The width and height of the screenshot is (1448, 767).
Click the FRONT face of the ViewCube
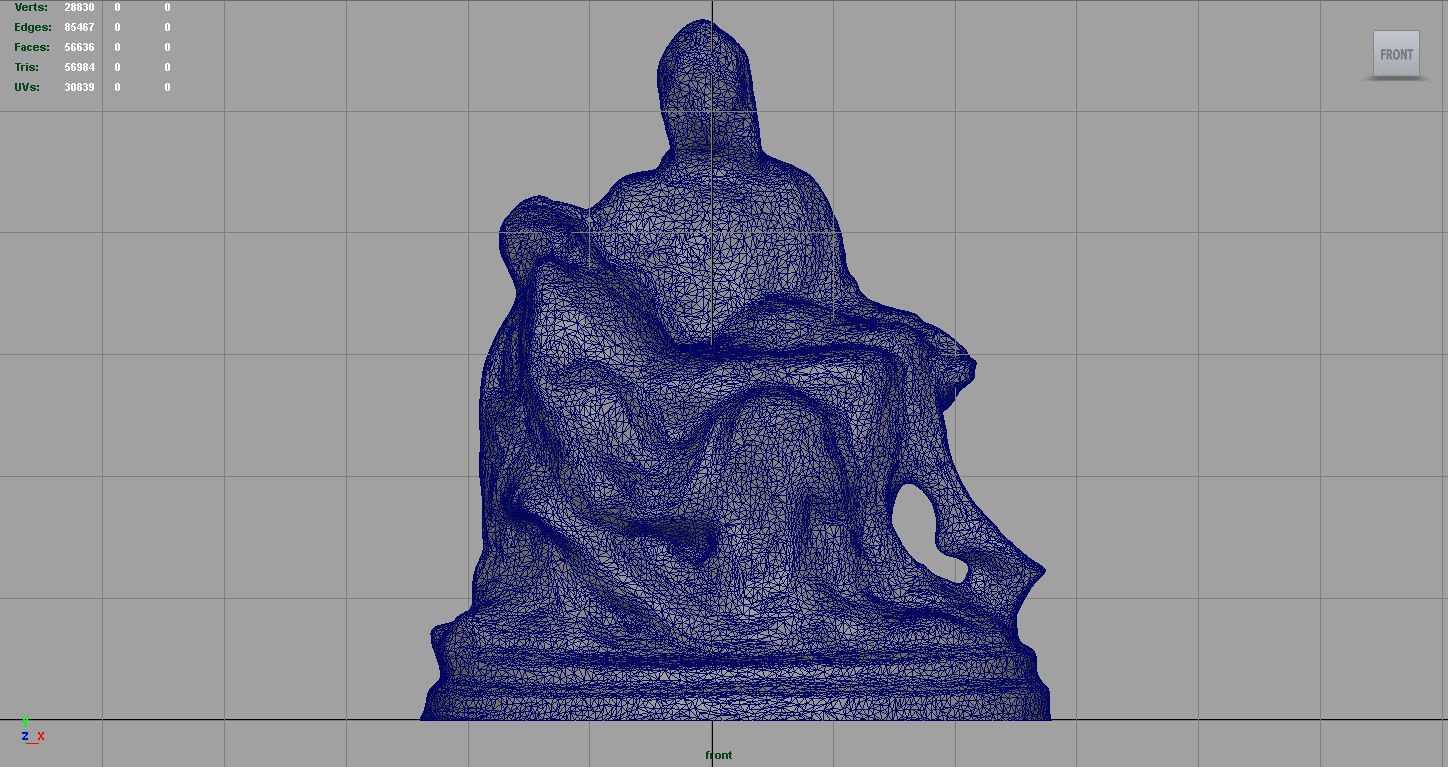pos(1396,54)
